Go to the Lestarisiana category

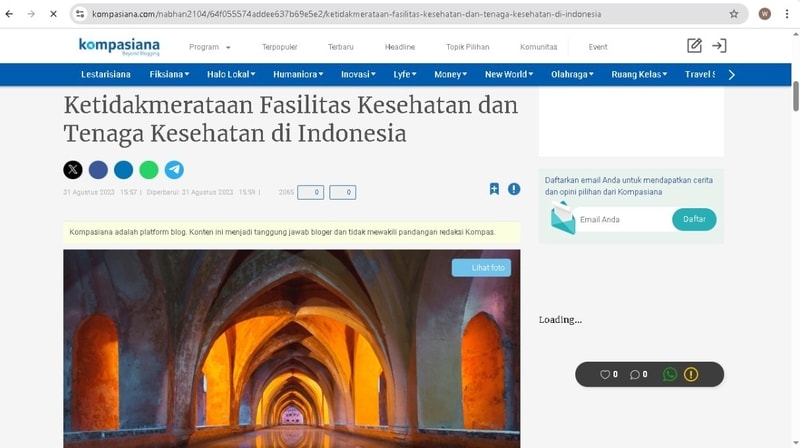point(106,74)
